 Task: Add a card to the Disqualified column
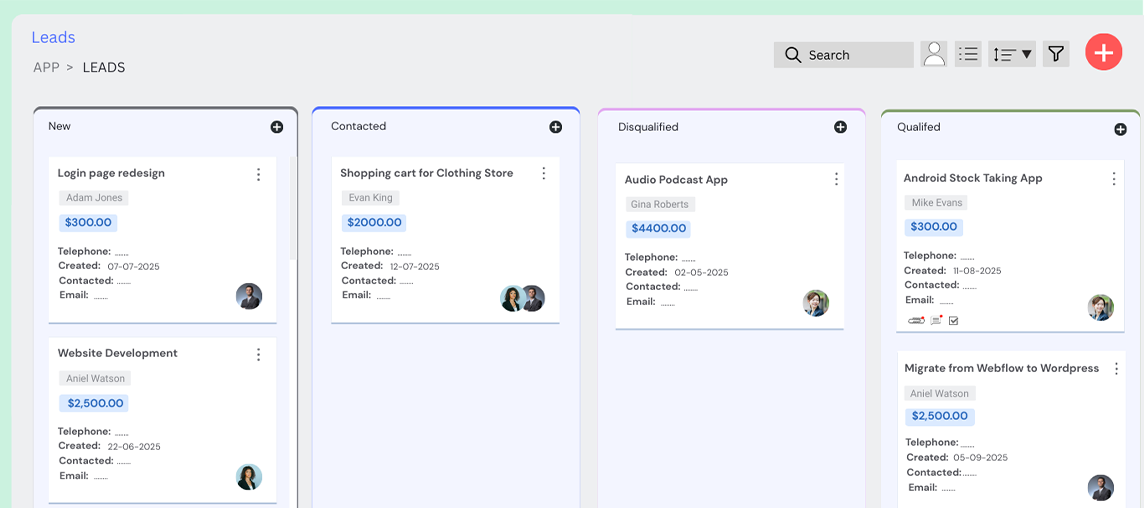coord(840,127)
